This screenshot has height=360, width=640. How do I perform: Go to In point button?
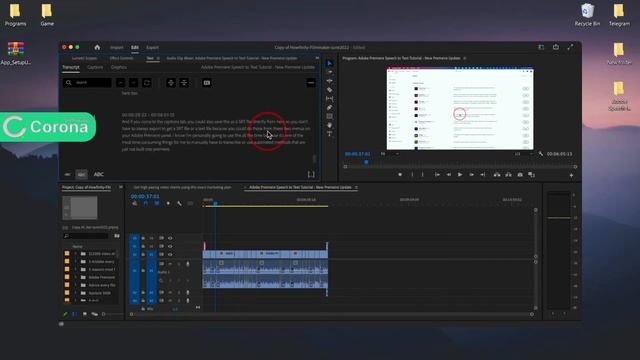click(437, 175)
